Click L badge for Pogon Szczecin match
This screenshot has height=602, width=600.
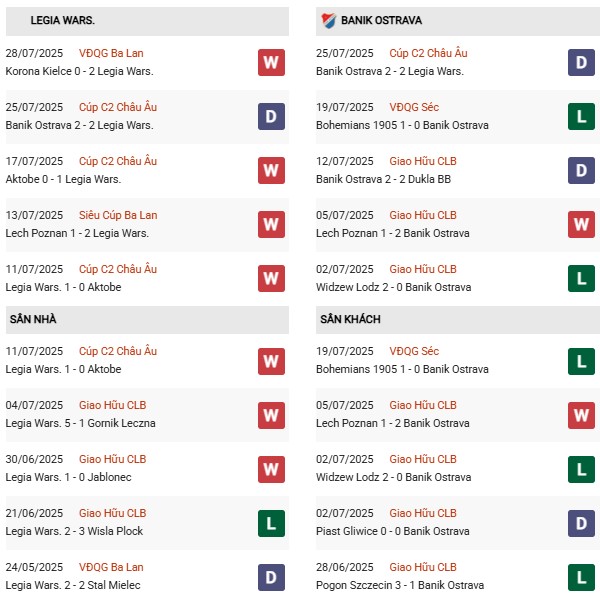[x=581, y=576]
